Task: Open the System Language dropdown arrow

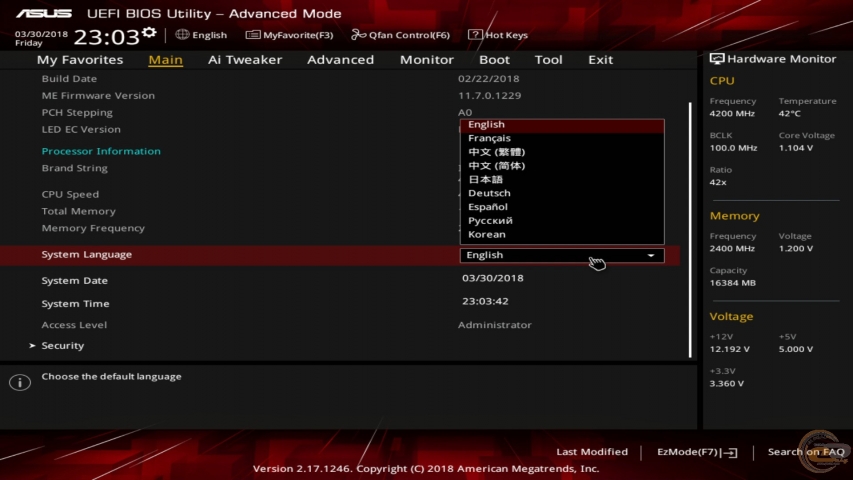Action: [x=651, y=255]
